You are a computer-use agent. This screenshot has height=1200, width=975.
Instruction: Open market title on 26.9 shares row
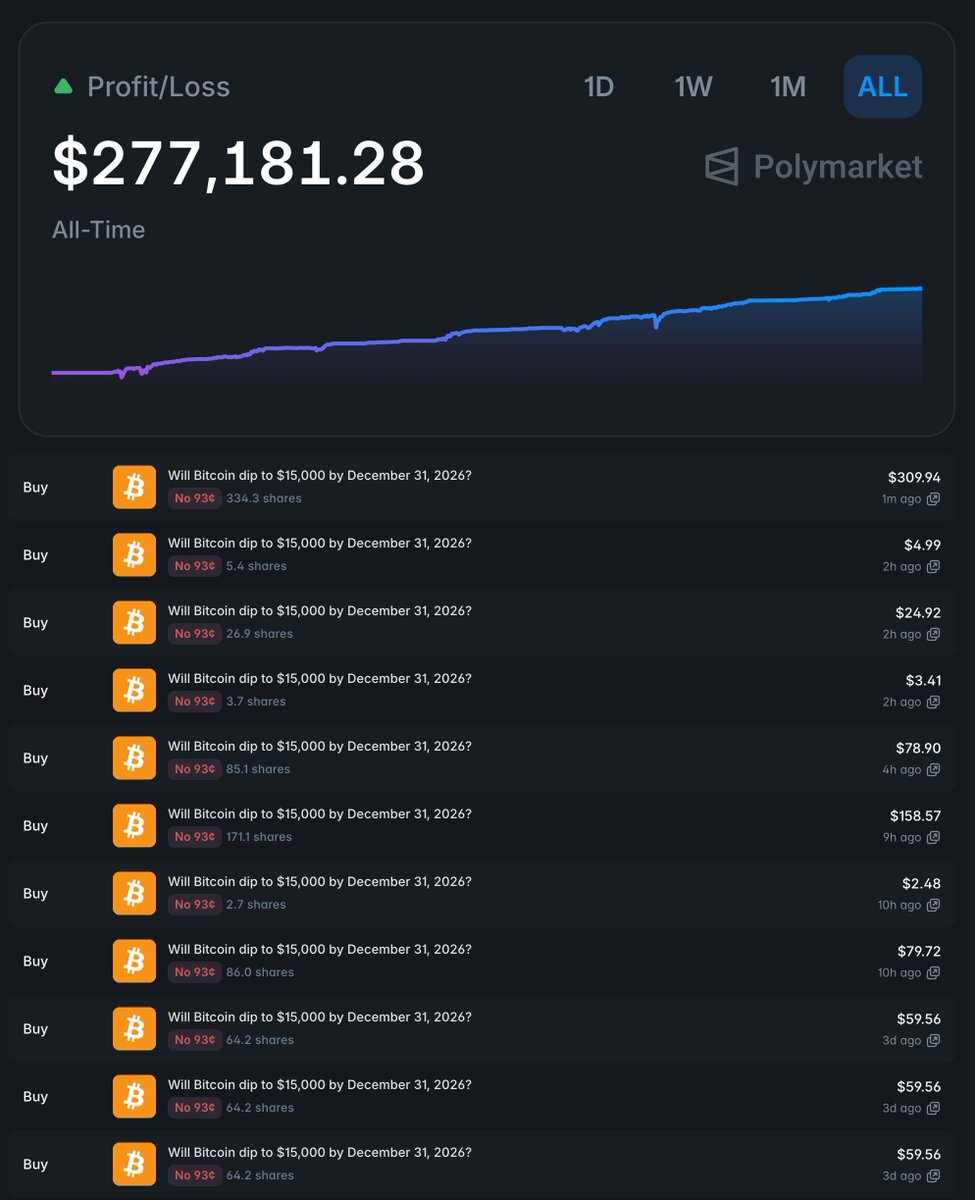click(x=320, y=611)
